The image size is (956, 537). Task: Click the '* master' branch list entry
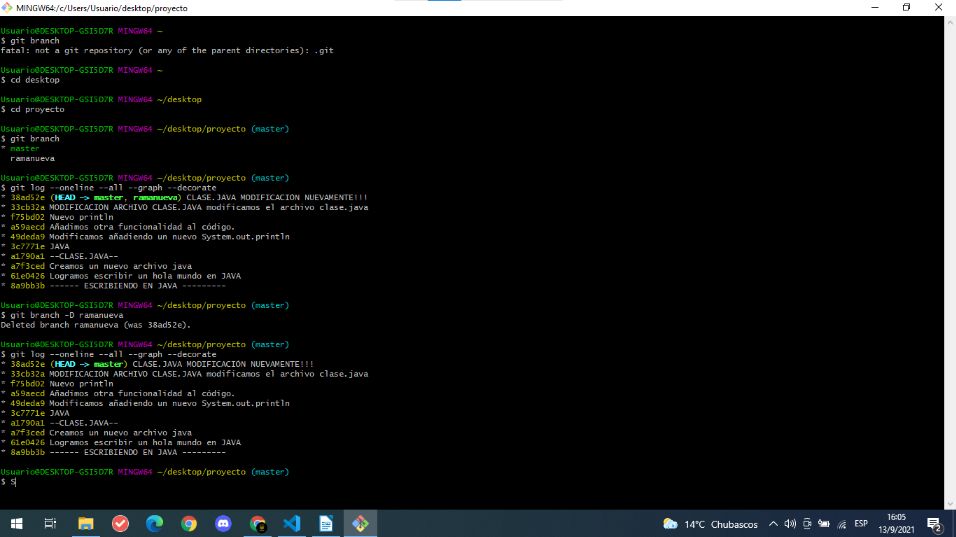20,148
